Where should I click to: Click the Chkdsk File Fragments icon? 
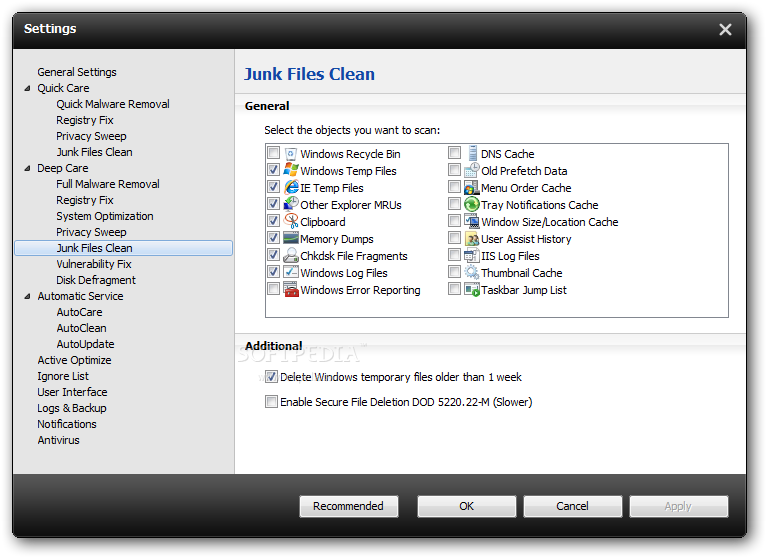[x=291, y=255]
